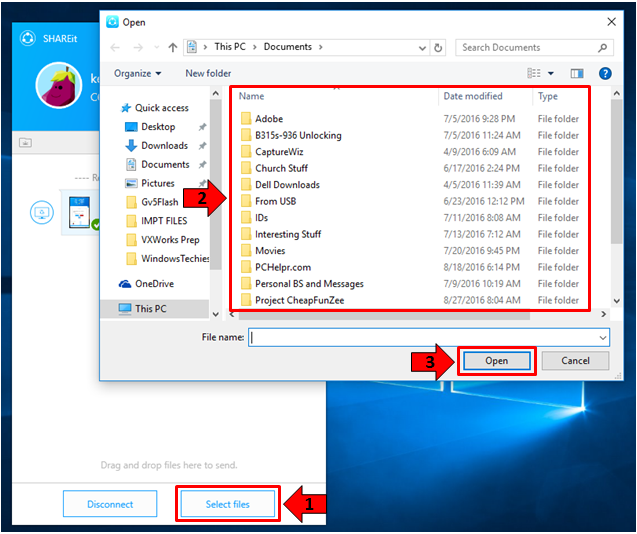Click the SHAREit user avatar
Viewport: 637px width, 534px height.
[58, 86]
